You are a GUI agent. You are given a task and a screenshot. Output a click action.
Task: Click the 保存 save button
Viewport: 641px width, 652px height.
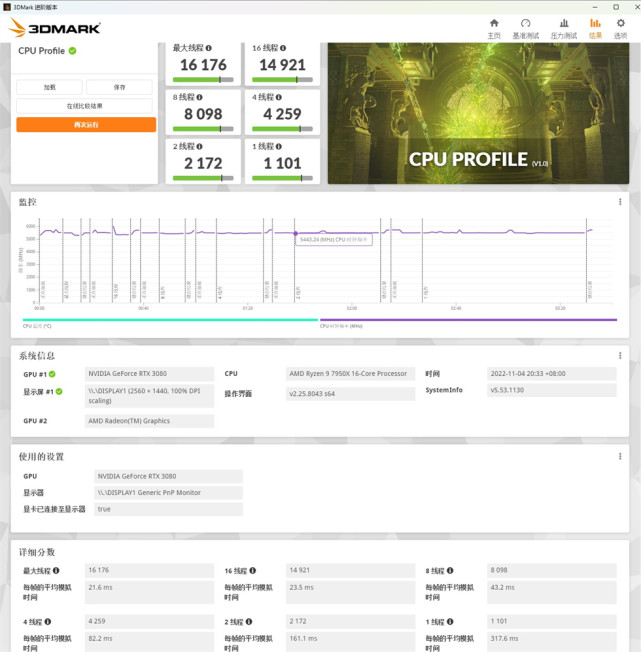(x=119, y=87)
